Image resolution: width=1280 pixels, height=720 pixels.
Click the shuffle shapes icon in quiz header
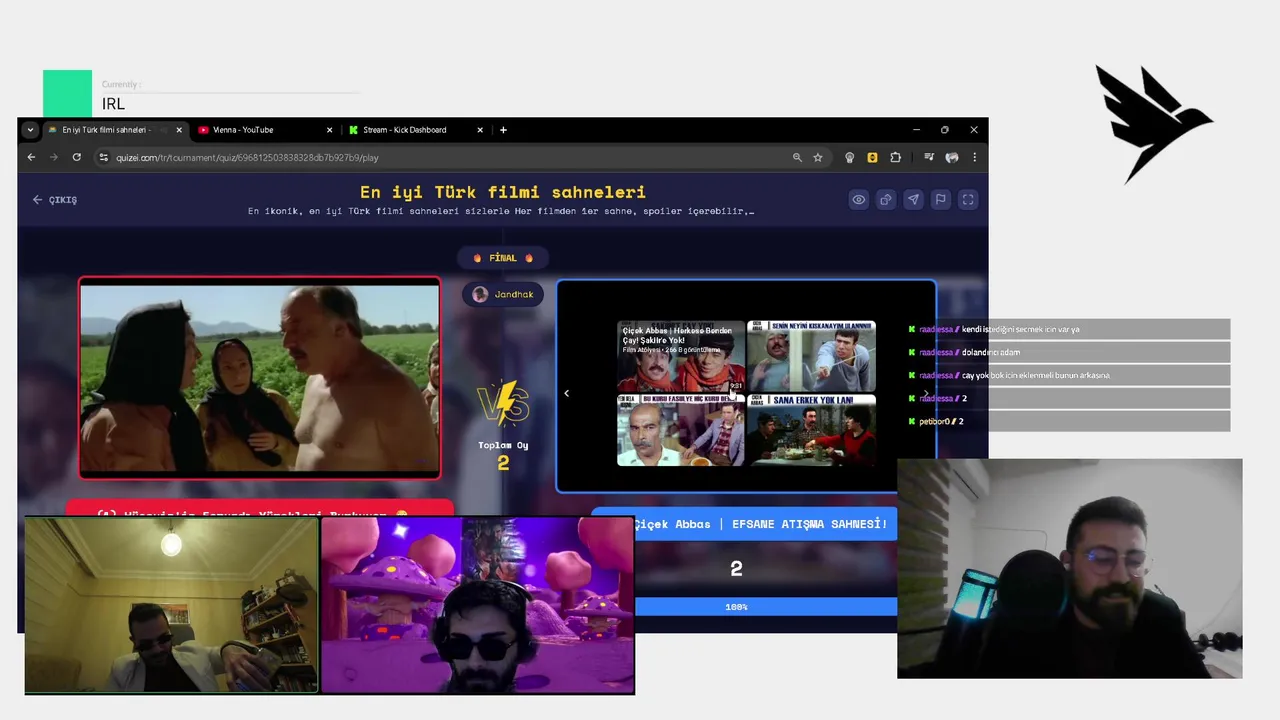point(886,200)
